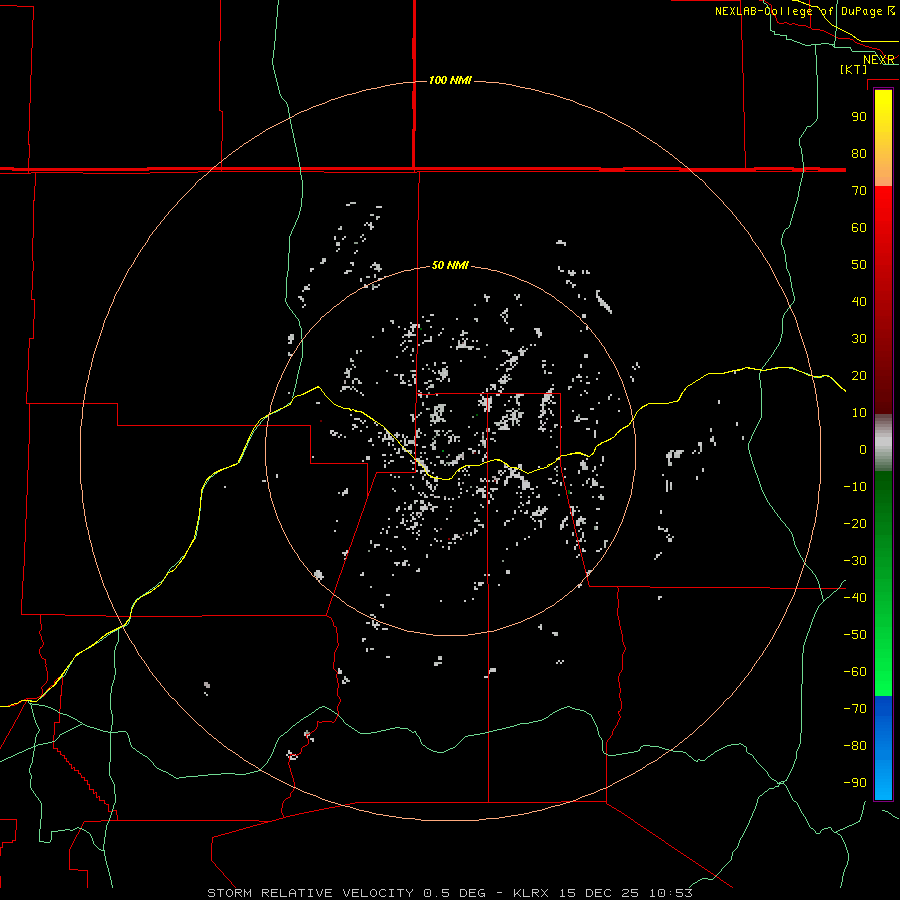The width and height of the screenshot is (900, 900).
Task: Click the -70 value on the velocity scale
Action: pos(855,709)
